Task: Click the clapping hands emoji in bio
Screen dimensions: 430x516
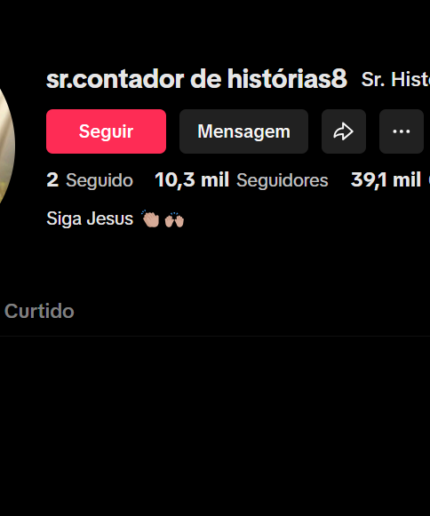Action: point(150,219)
